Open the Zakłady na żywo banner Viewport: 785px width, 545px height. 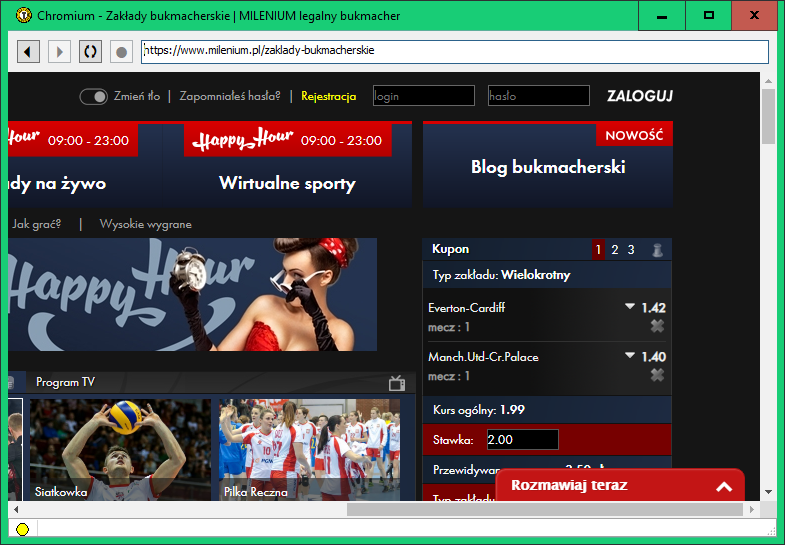(85, 164)
